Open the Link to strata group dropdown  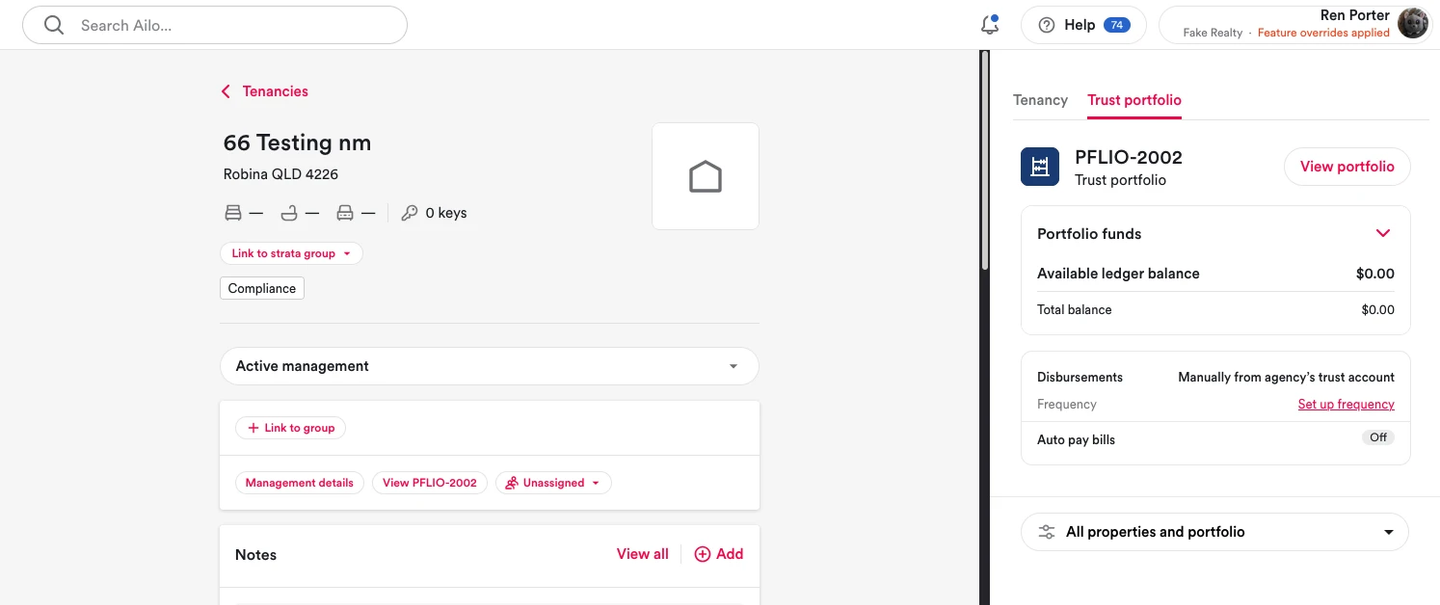tap(291, 253)
